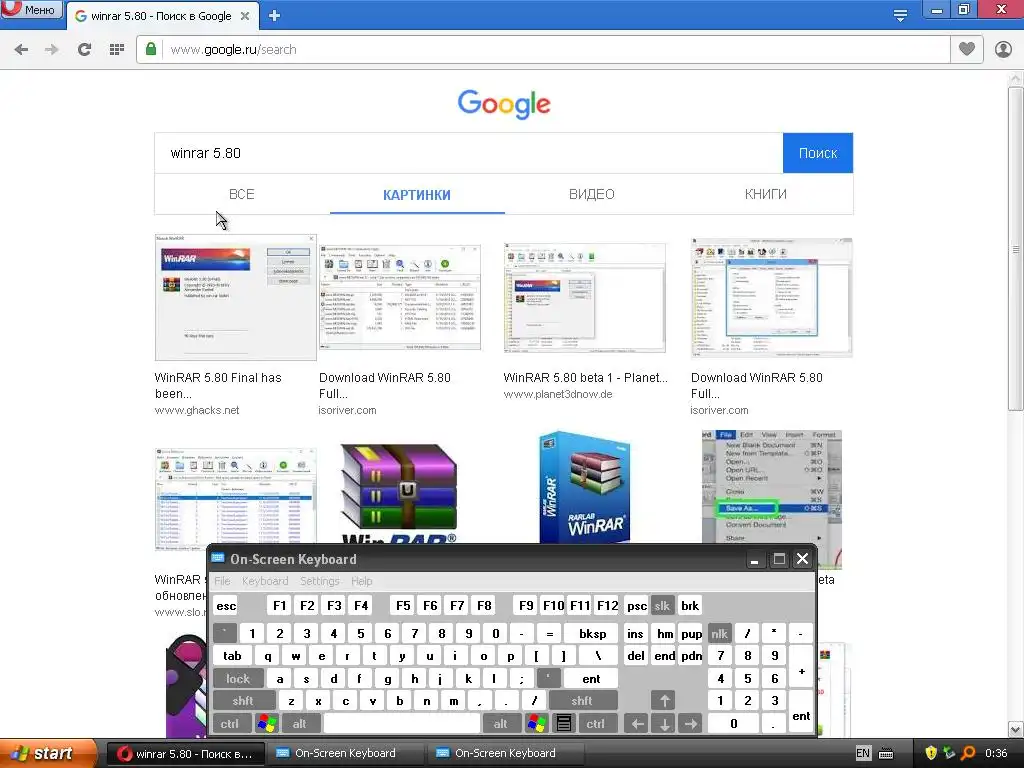Open the Speed Dial grid icon
Viewport: 1024px width, 768px height.
pyautogui.click(x=117, y=50)
